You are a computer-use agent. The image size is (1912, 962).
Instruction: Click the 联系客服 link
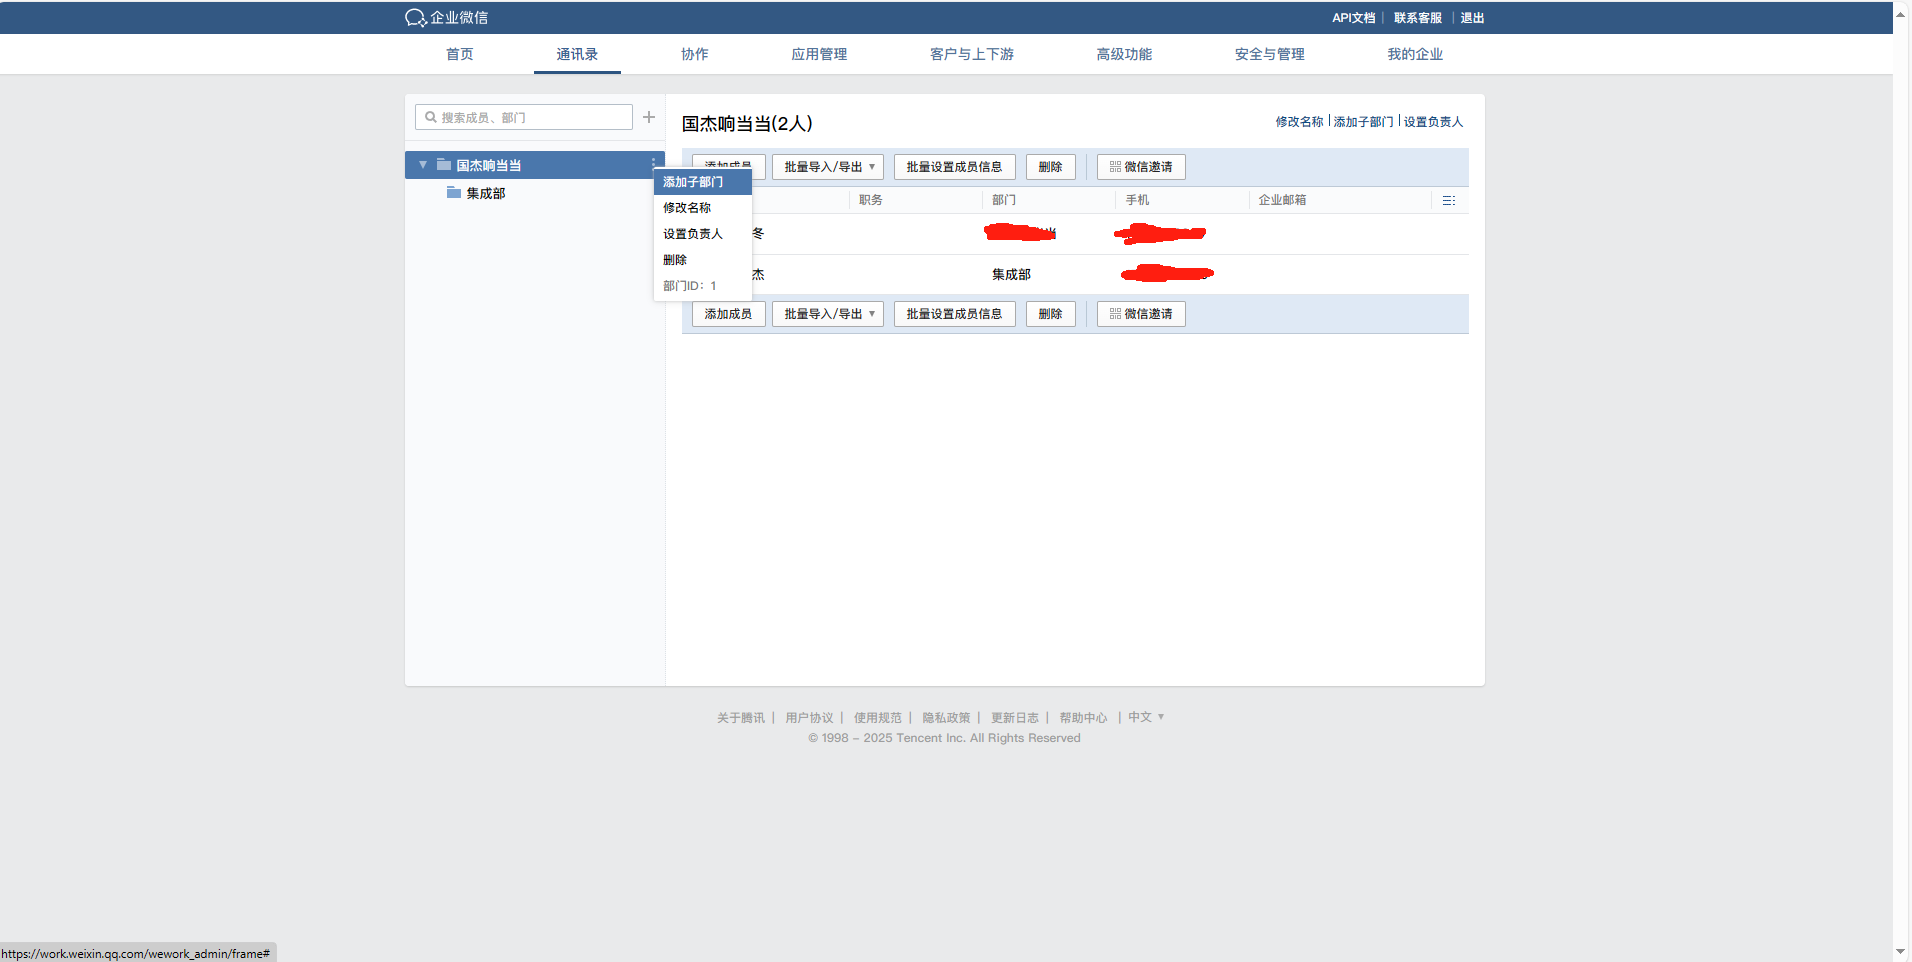[x=1418, y=18]
